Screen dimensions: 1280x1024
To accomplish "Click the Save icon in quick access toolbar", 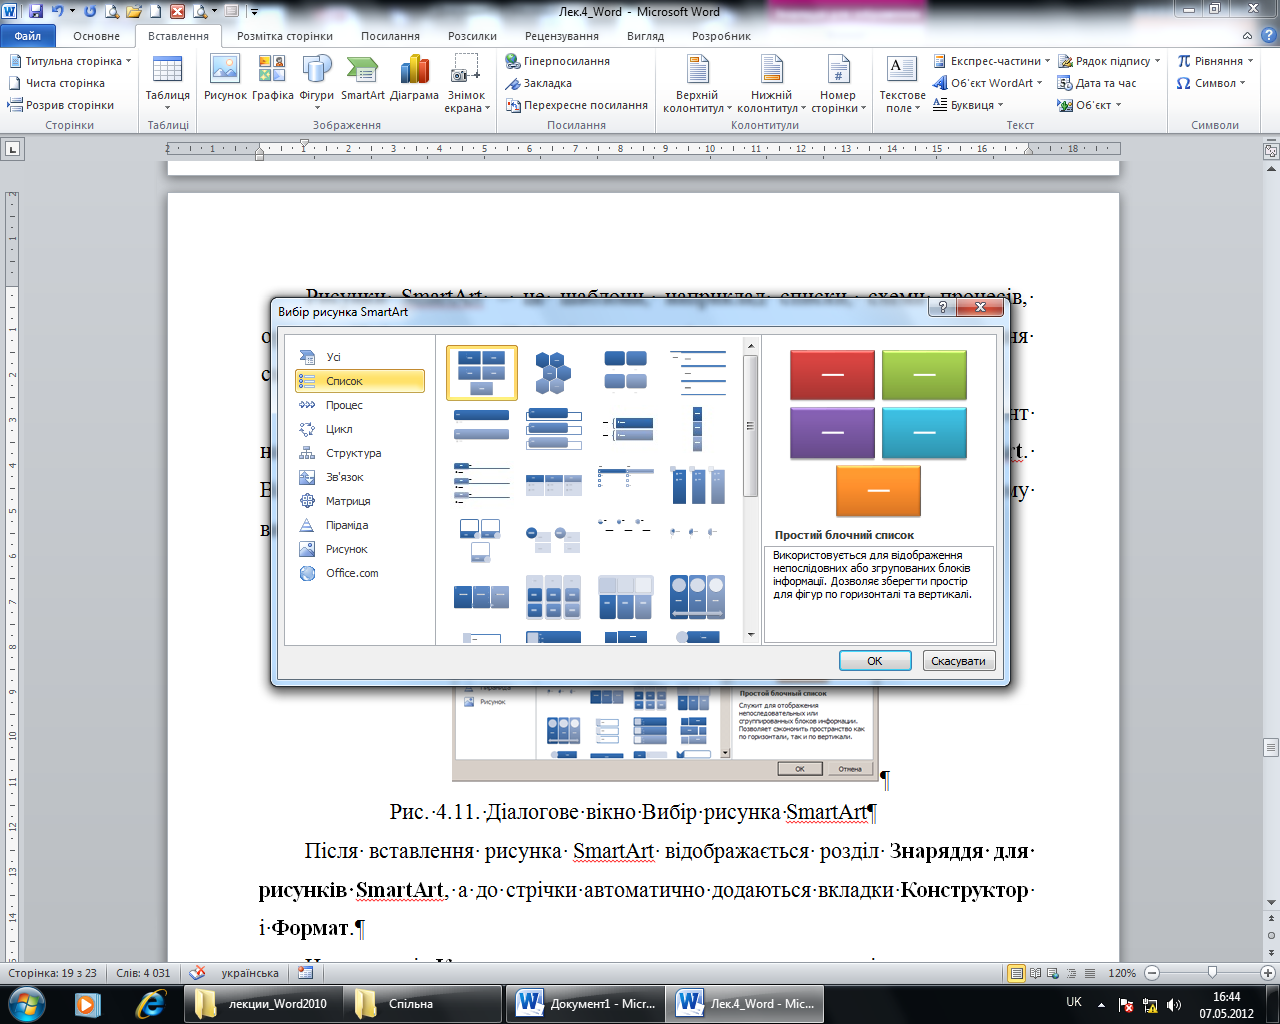I will tap(36, 12).
